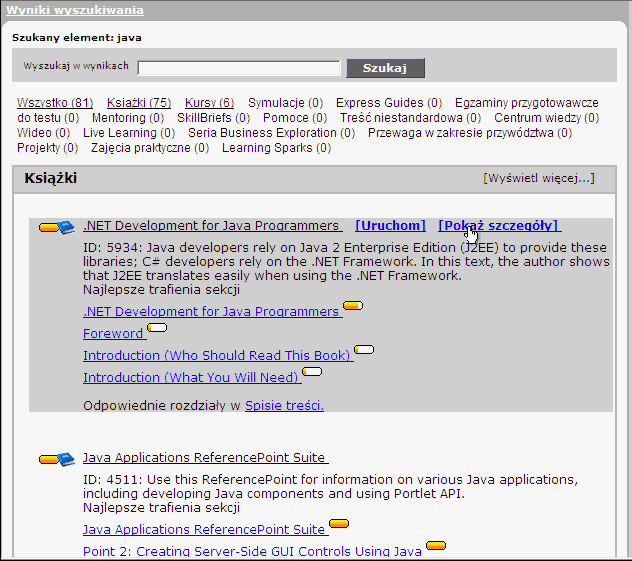The width and height of the screenshot is (632, 561).
Task: Open the first Spisie treści link
Action: (x=285, y=405)
